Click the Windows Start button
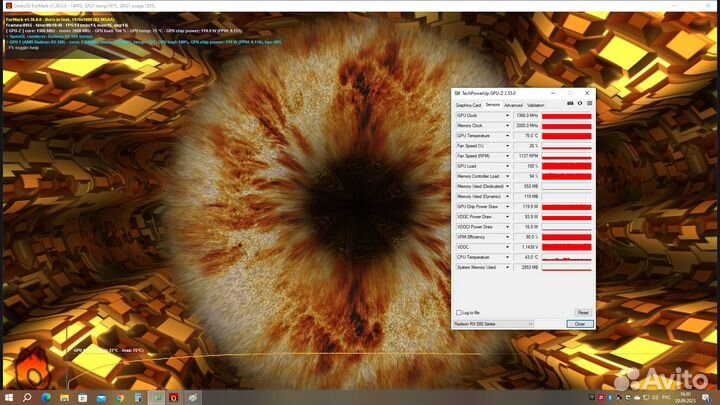Screen dimensions: 720x405 pyautogui.click(x=8, y=397)
